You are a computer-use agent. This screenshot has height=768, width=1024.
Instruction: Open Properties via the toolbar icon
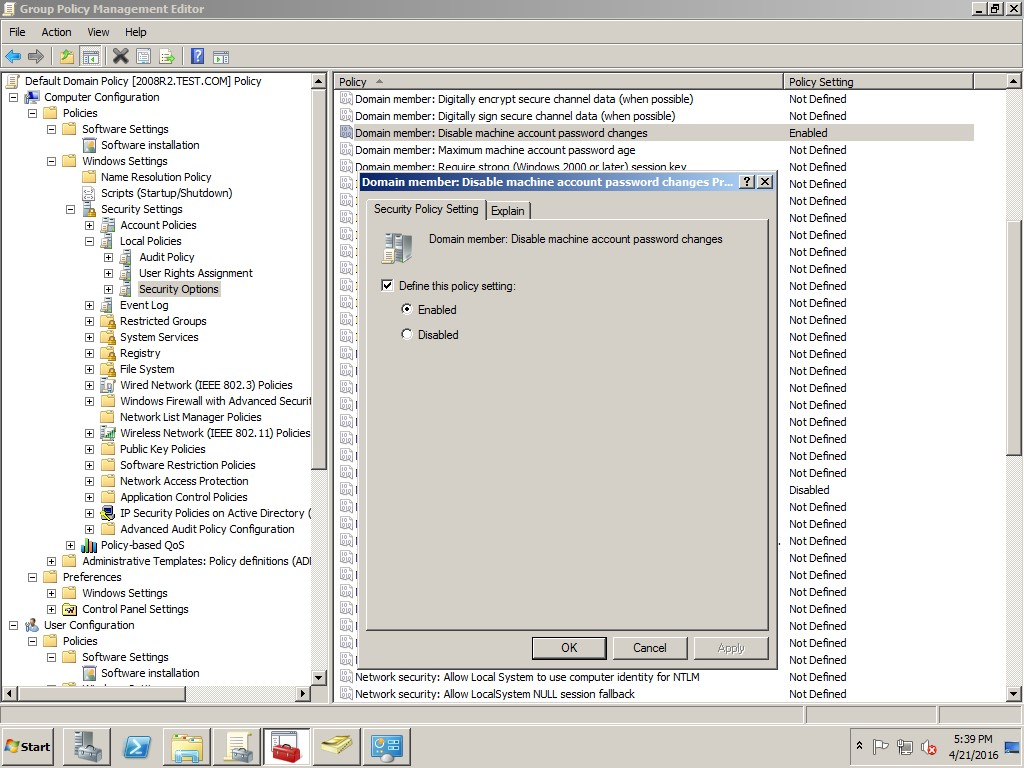[144, 57]
